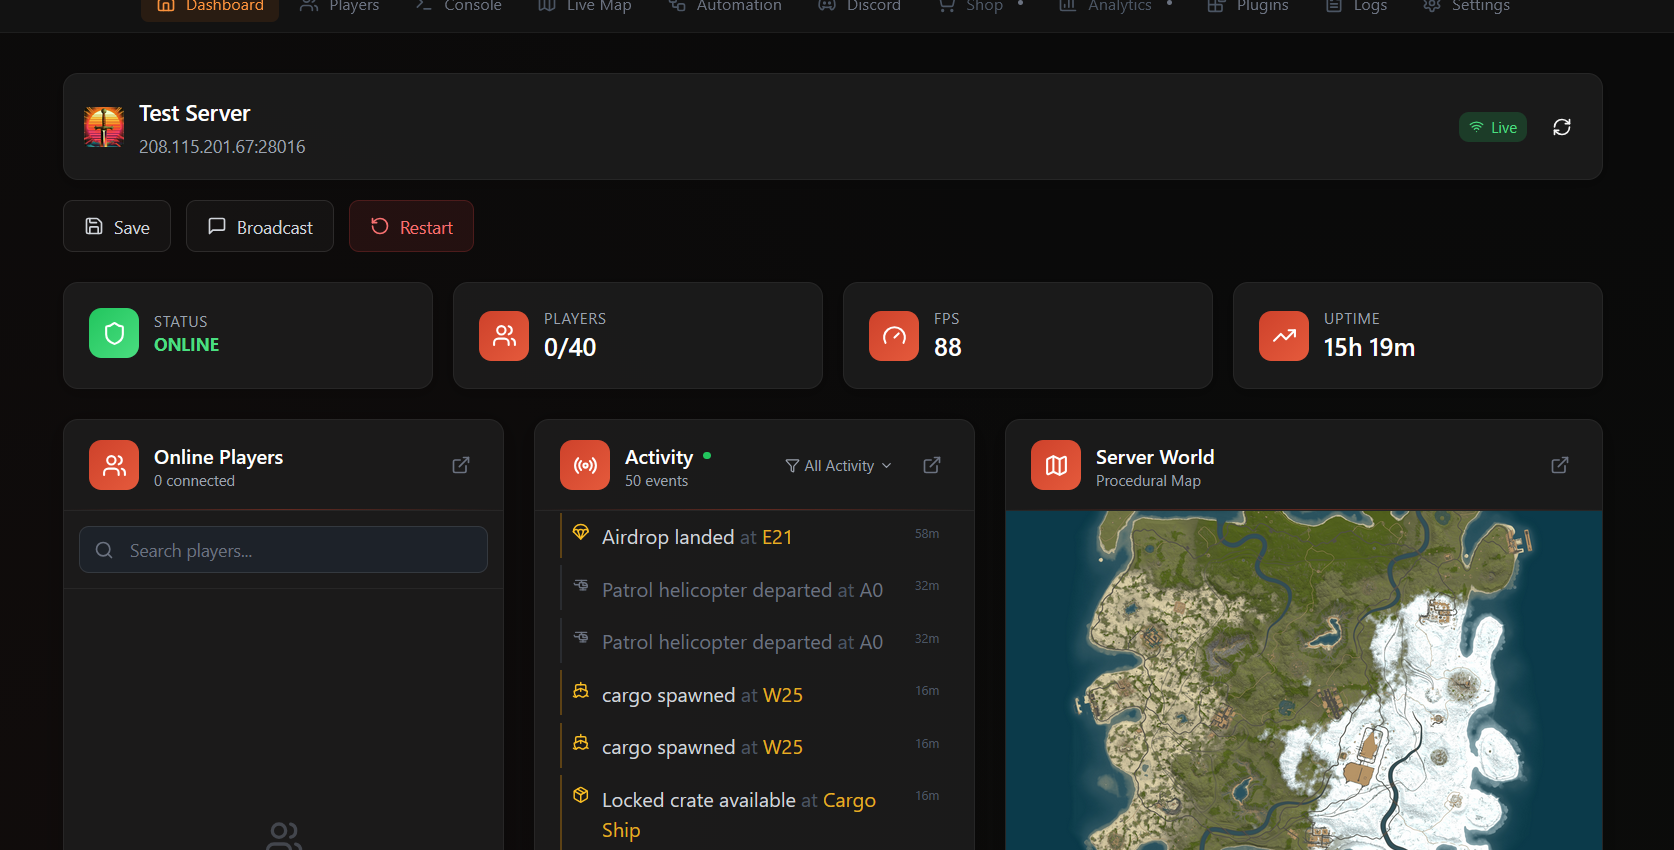Open Activity panel external link icon
Screen dimensions: 1674x850
931,465
